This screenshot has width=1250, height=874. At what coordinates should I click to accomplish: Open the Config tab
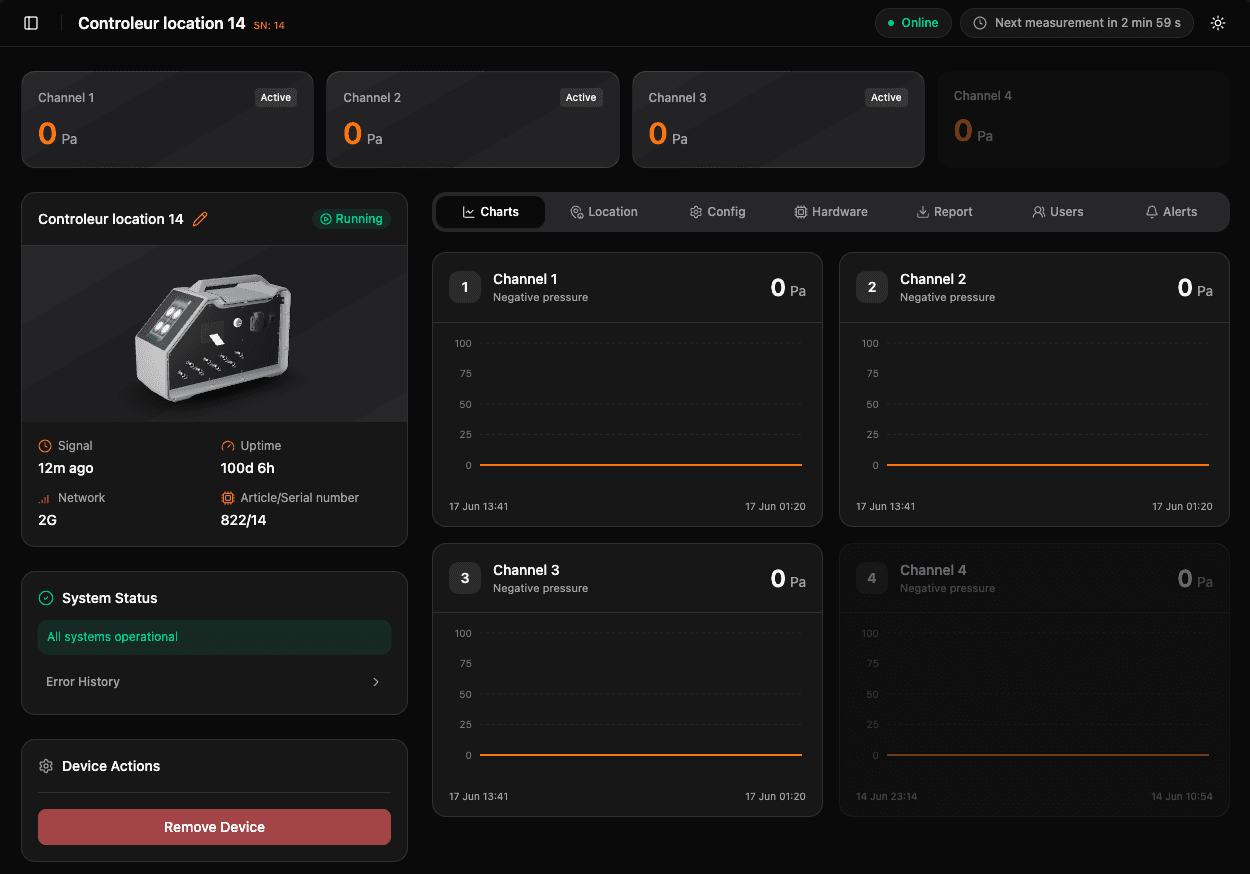(717, 212)
